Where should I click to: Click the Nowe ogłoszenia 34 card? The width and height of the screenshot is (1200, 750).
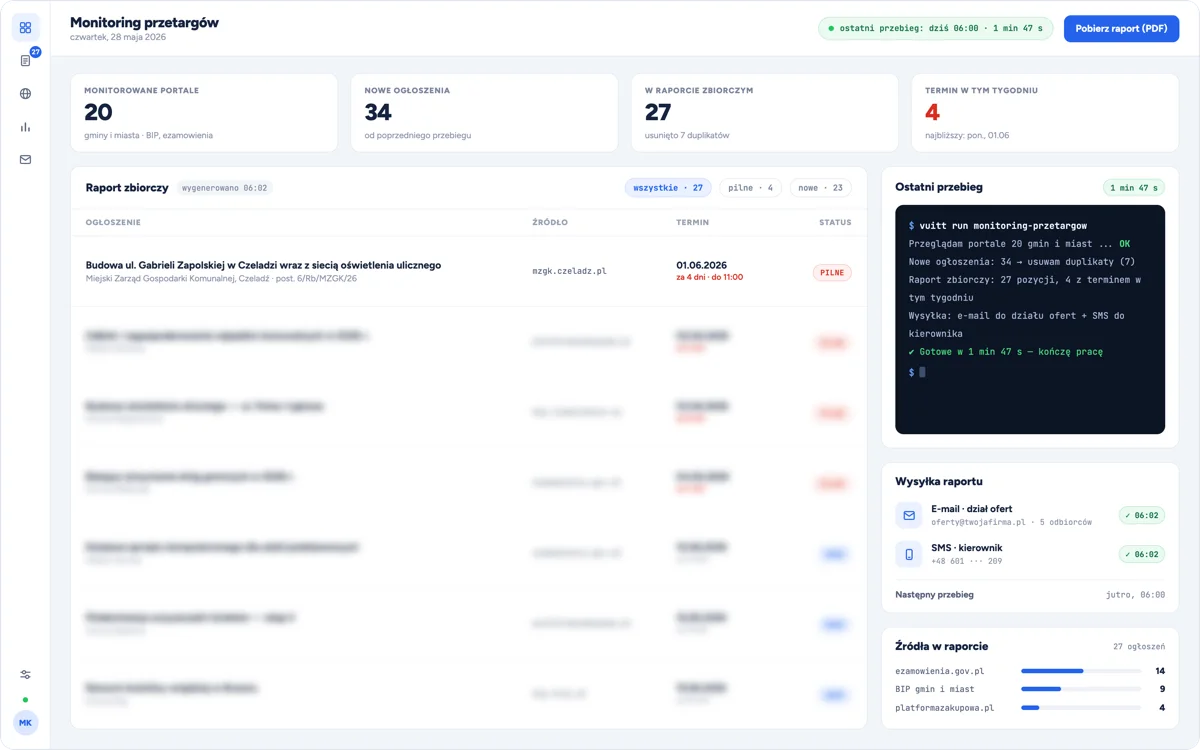pyautogui.click(x=484, y=112)
